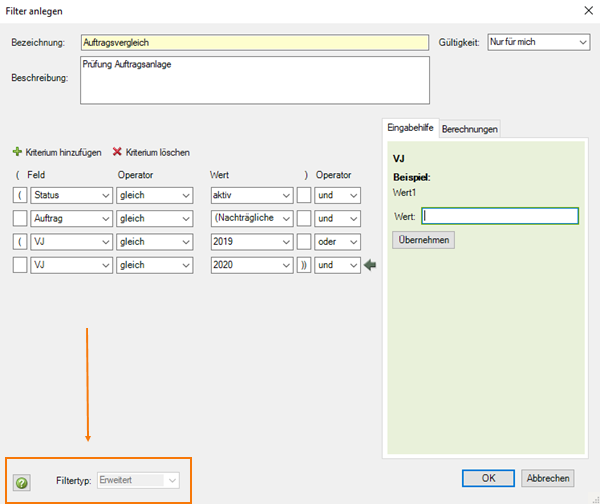
Task: Focus the Bezeichnung field 'Auftragsvergleich'
Action: coord(255,42)
